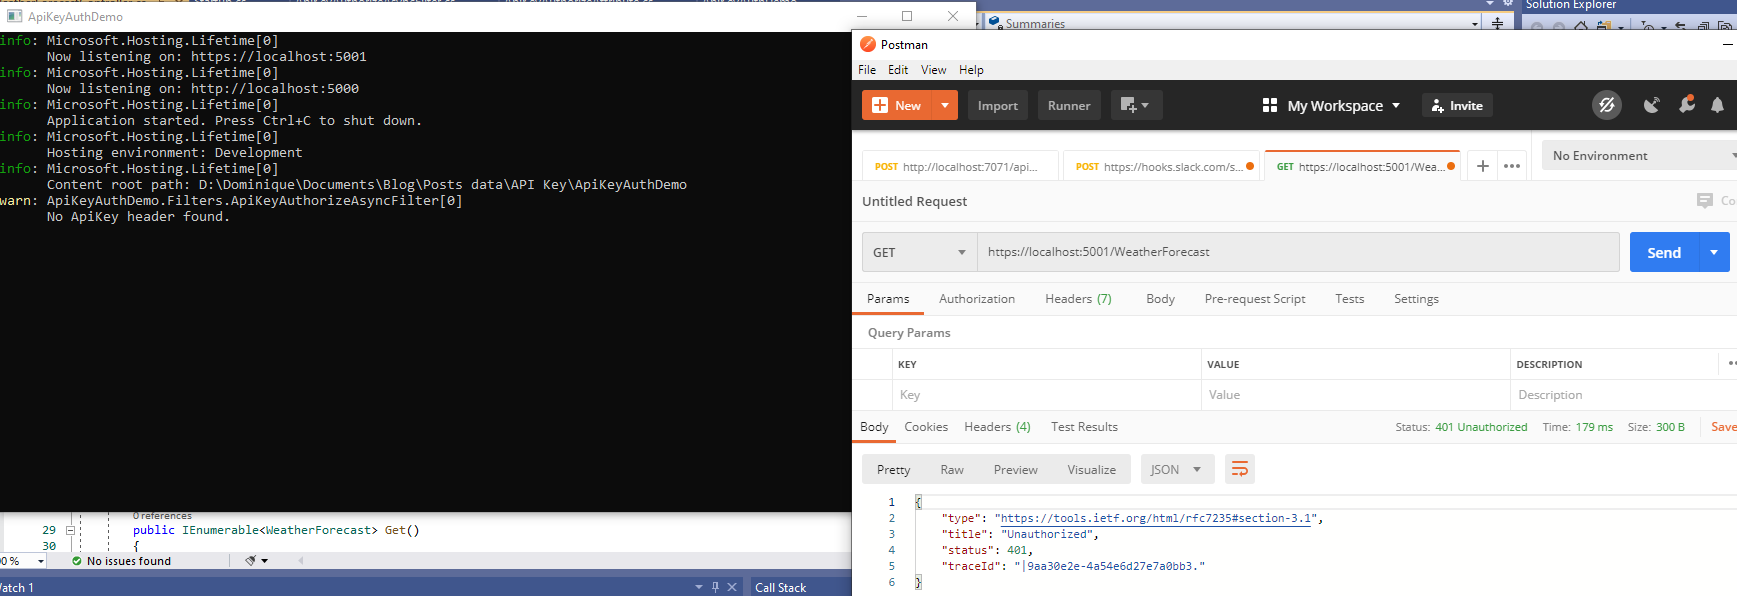Open Postman settings wrench icon

[1687, 104]
